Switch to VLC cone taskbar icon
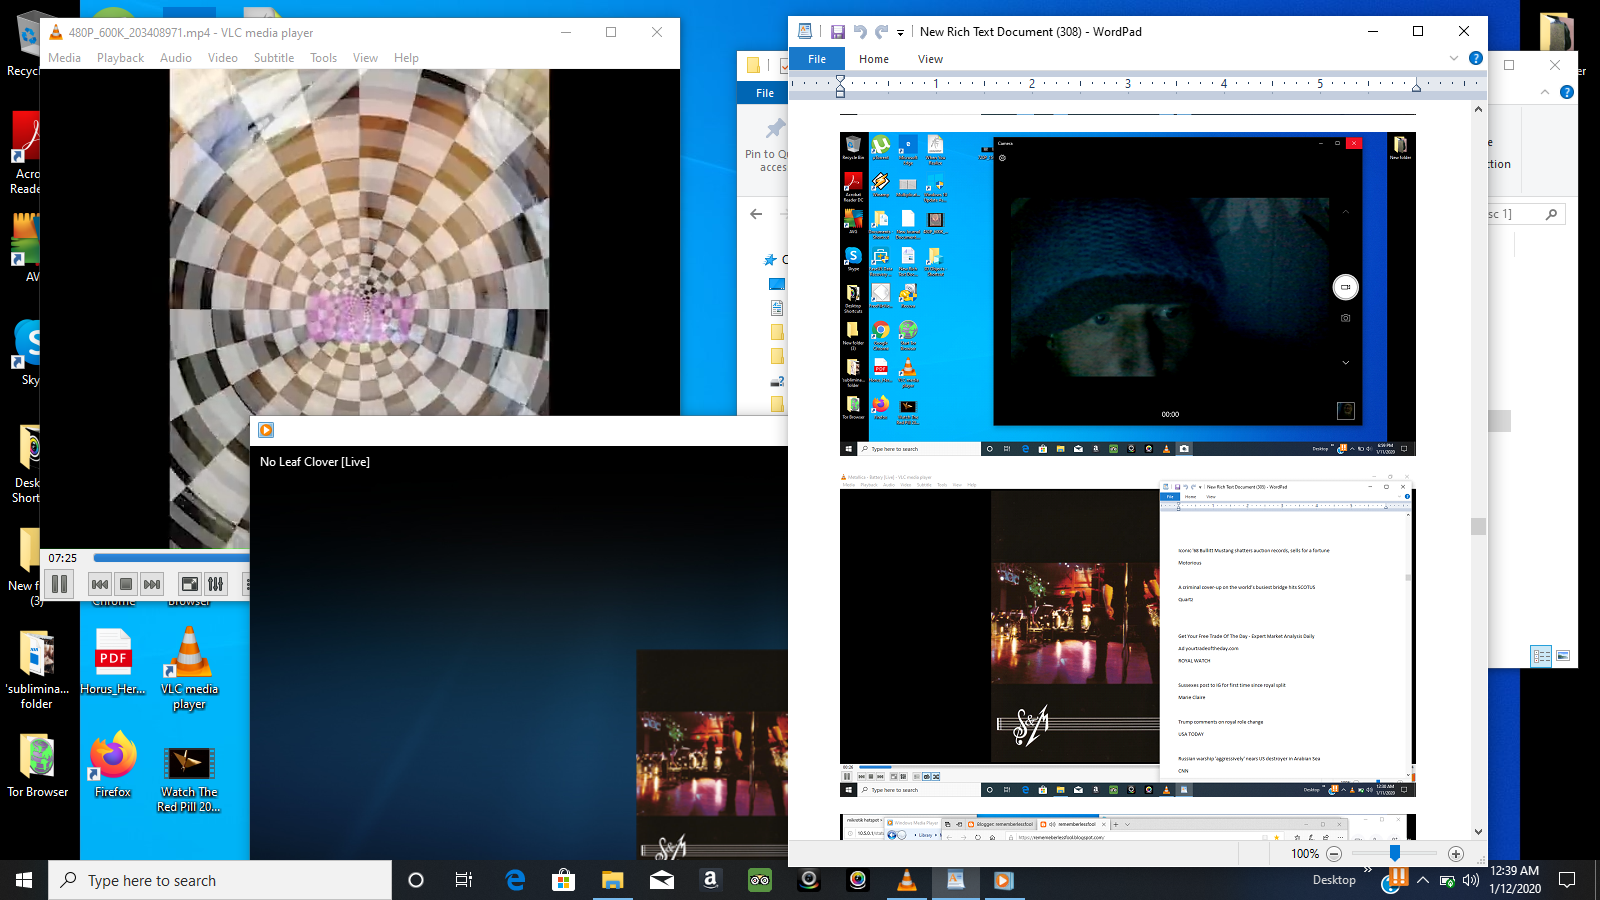This screenshot has height=900, width=1600. (x=907, y=880)
